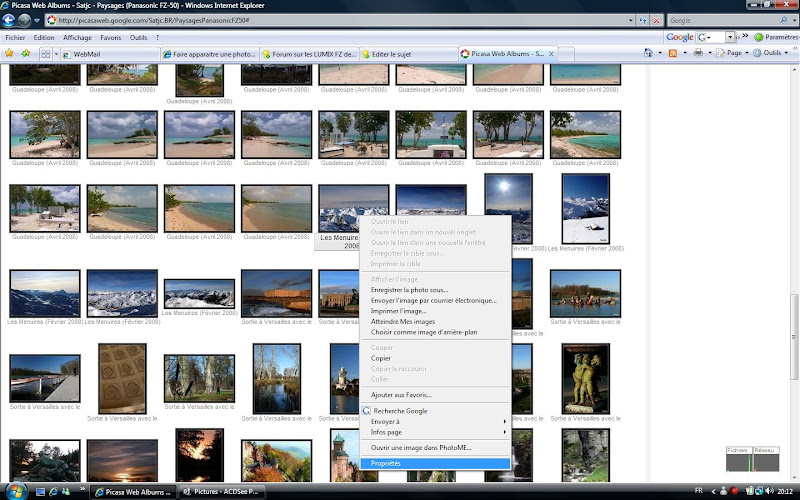The height and width of the screenshot is (500, 800).
Task: Click Picasa Web Albums taskbar button
Action: tap(133, 492)
